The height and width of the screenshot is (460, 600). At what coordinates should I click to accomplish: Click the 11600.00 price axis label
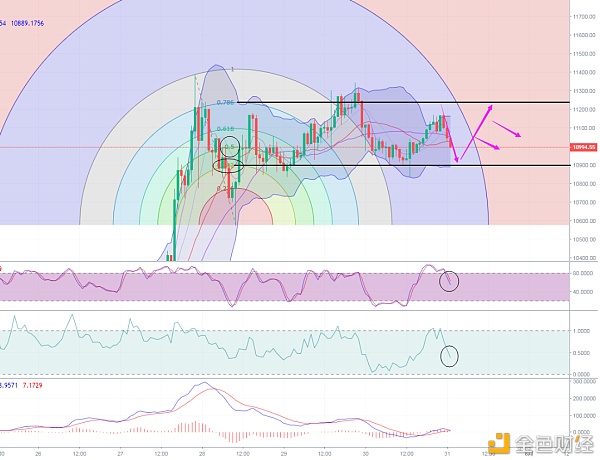click(584, 35)
